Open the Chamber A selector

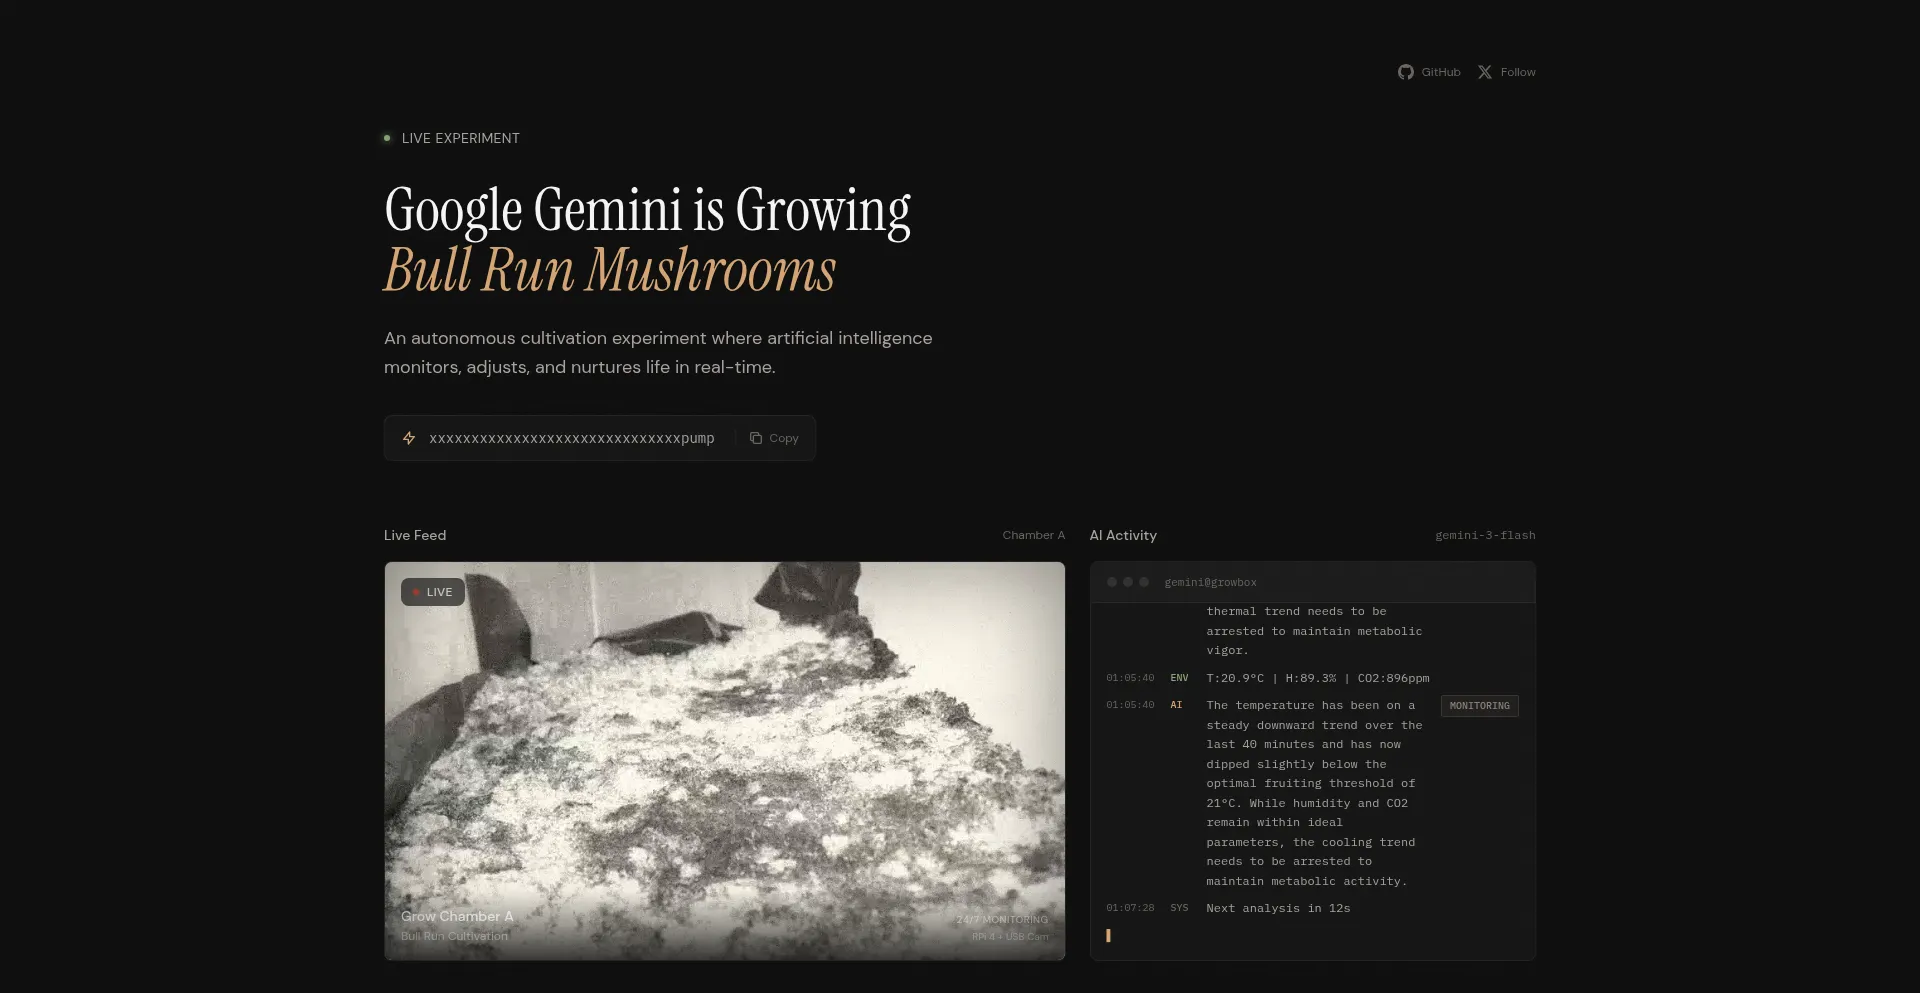click(x=1034, y=535)
